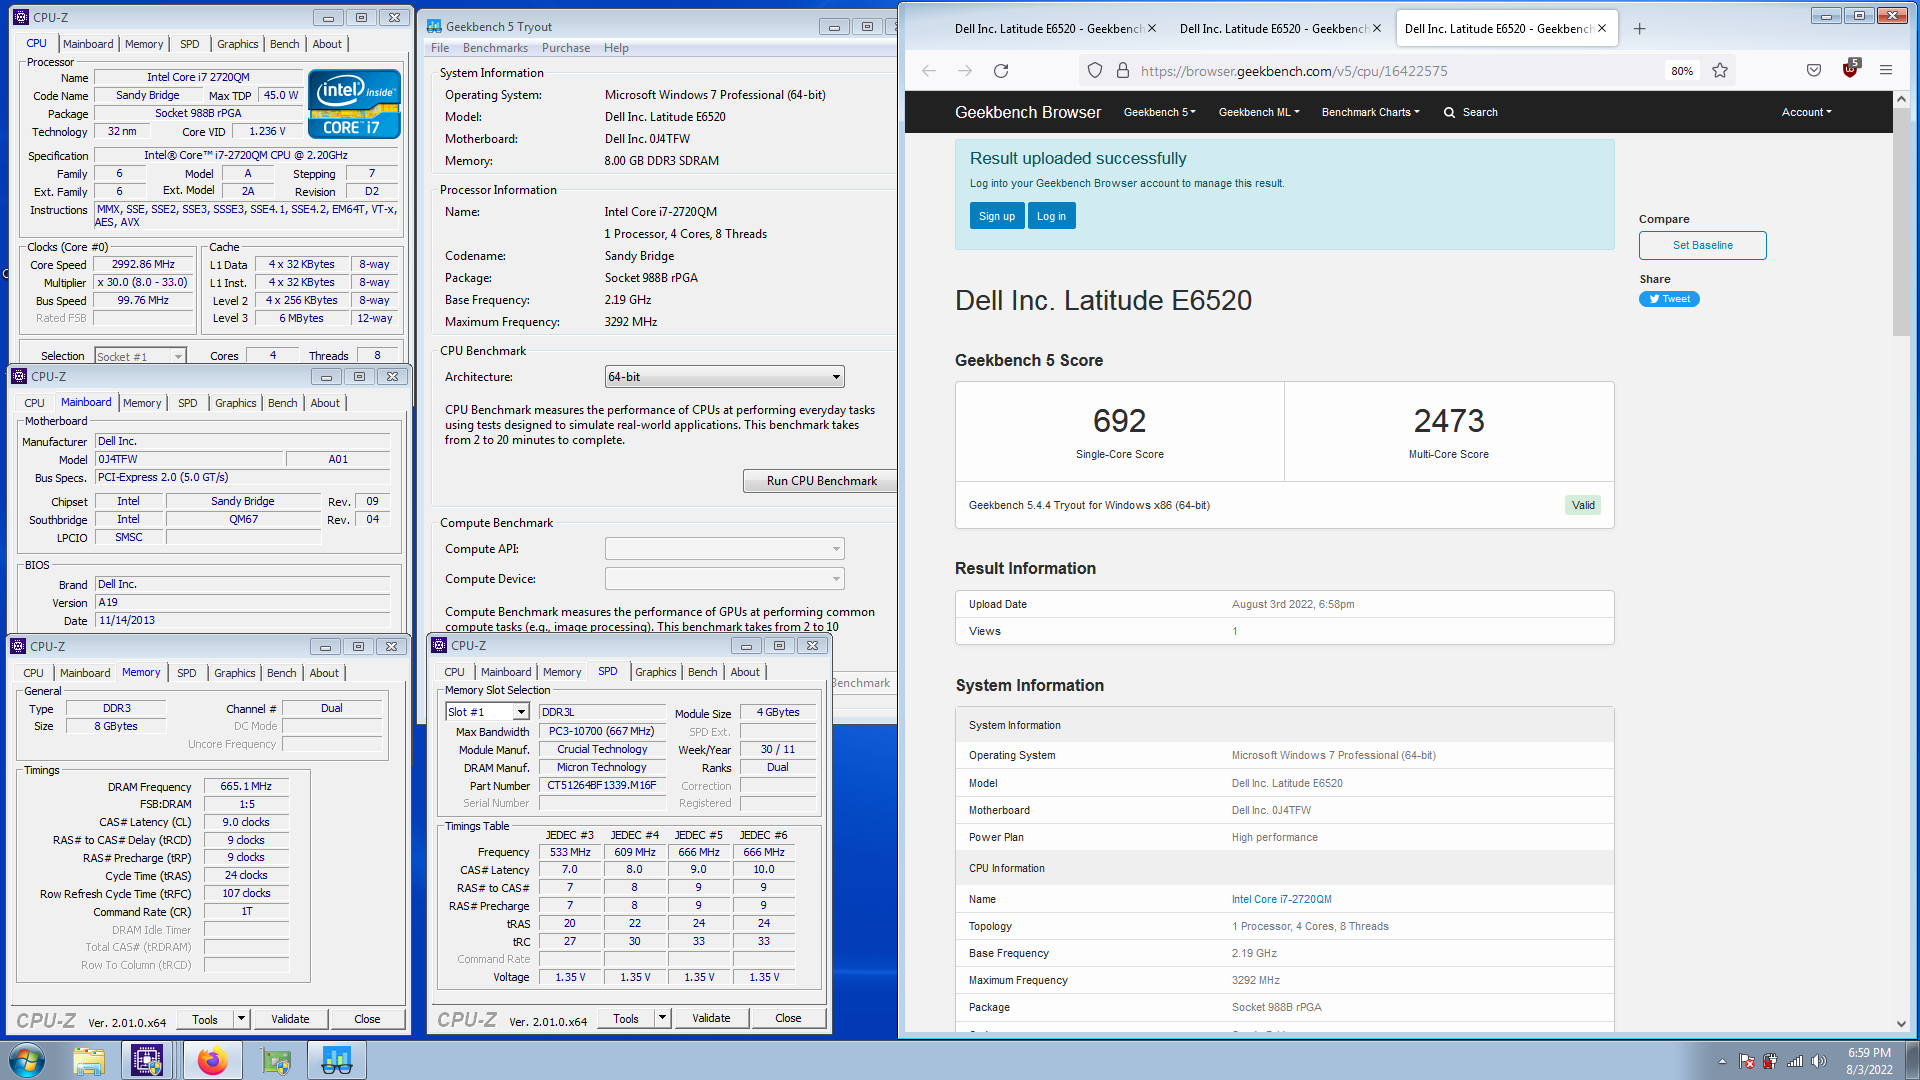1920x1080 pixels.
Task: Switch to Bench tab in top CPU-Z window
Action: [285, 44]
